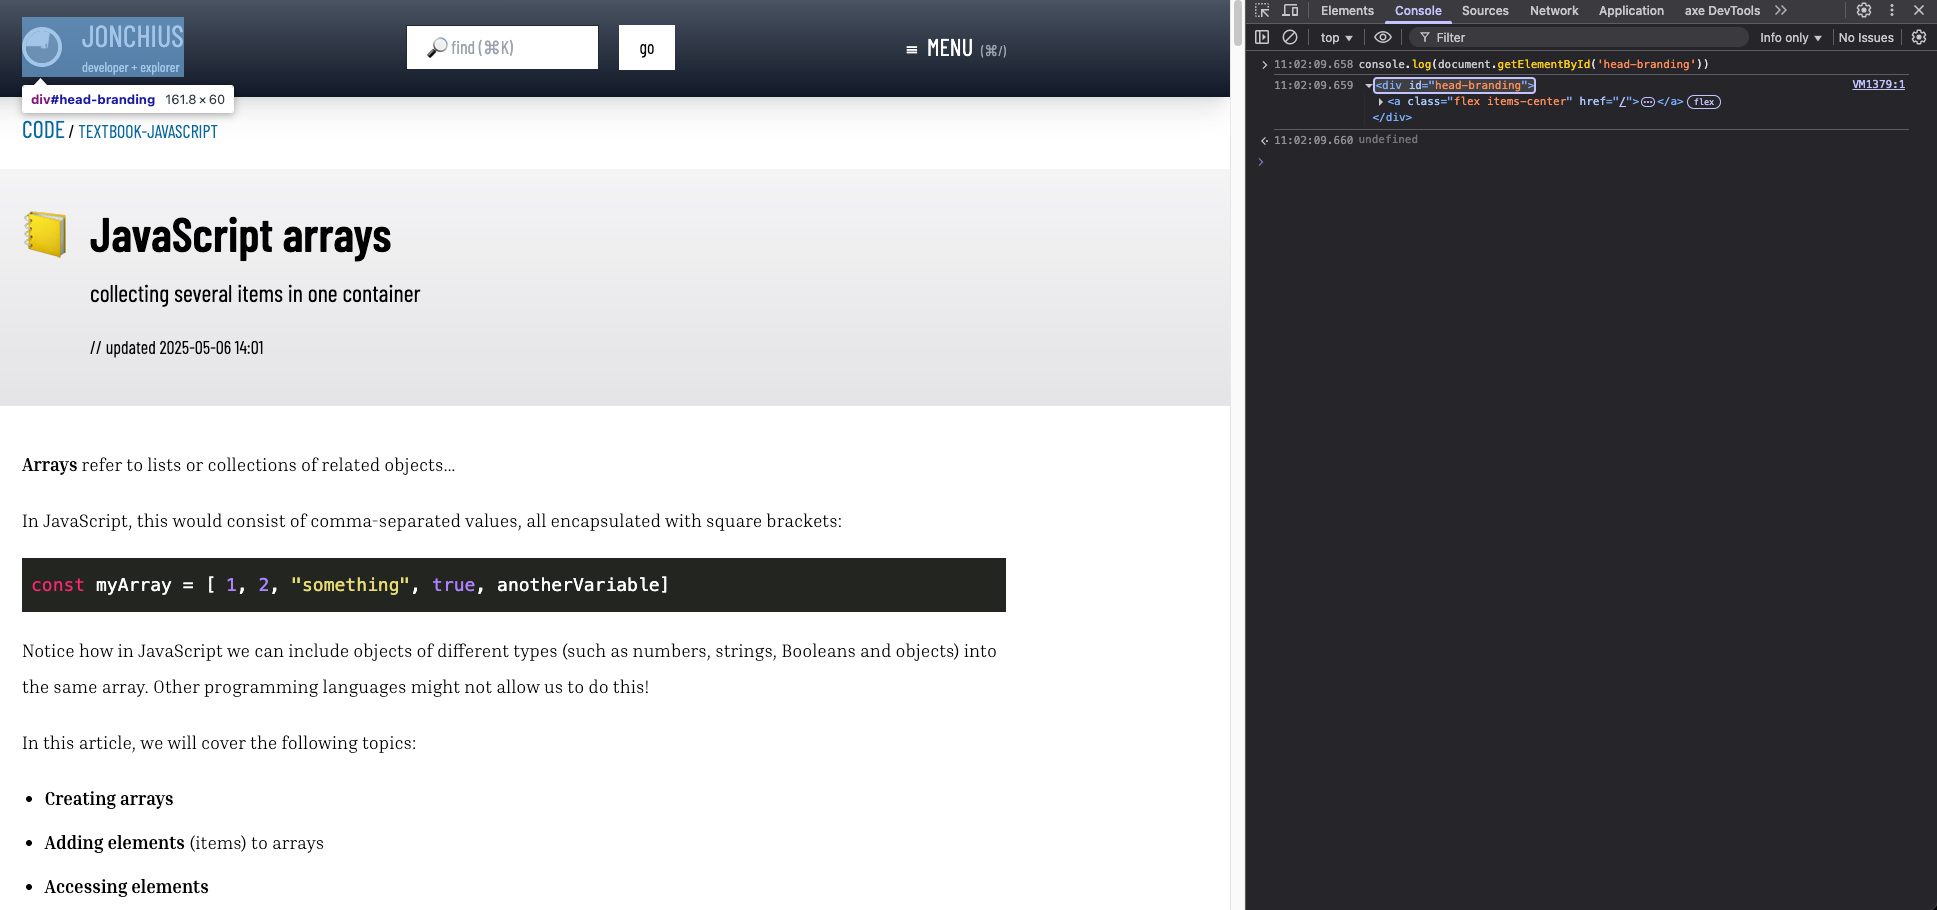
Task: Open the Network tab
Action: 1554,11
